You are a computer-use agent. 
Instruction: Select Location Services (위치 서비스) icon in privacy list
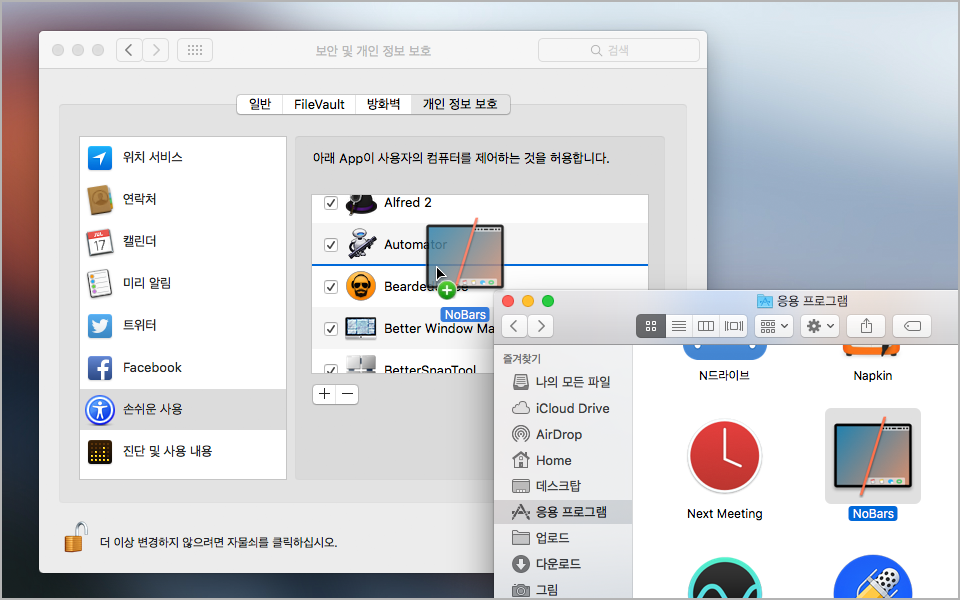pyautogui.click(x=100, y=157)
